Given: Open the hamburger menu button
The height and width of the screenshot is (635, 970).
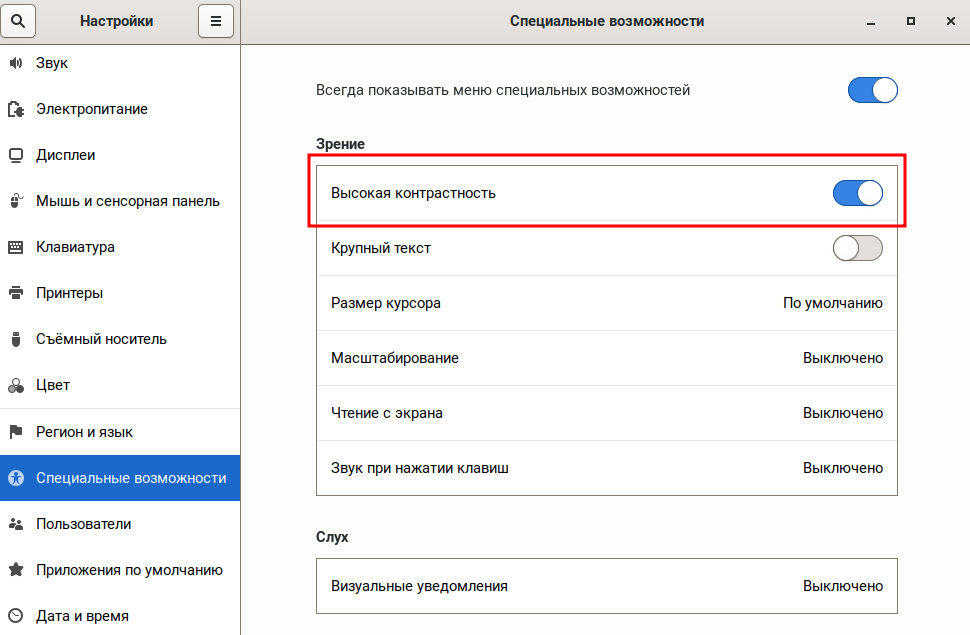Looking at the screenshot, I should click(x=215, y=21).
